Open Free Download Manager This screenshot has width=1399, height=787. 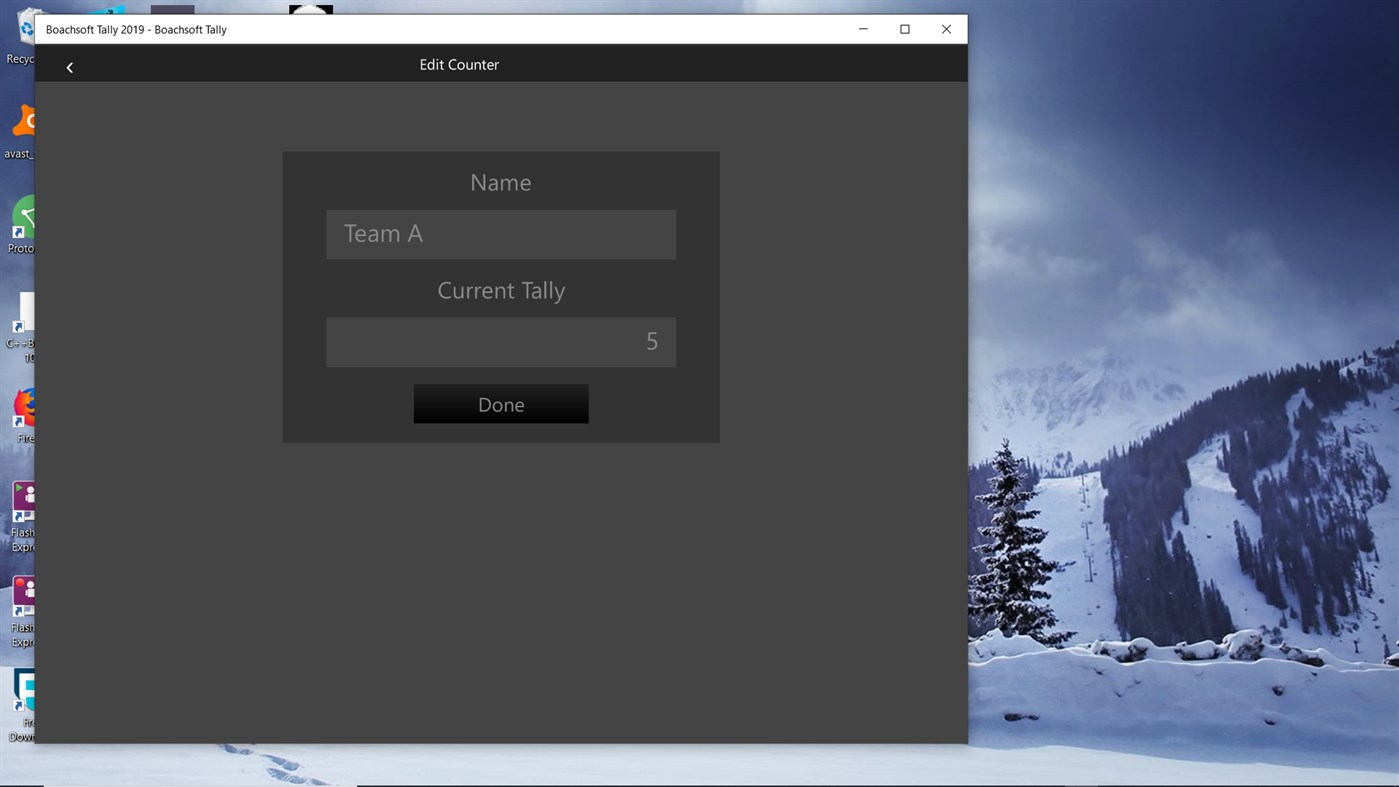(22, 695)
